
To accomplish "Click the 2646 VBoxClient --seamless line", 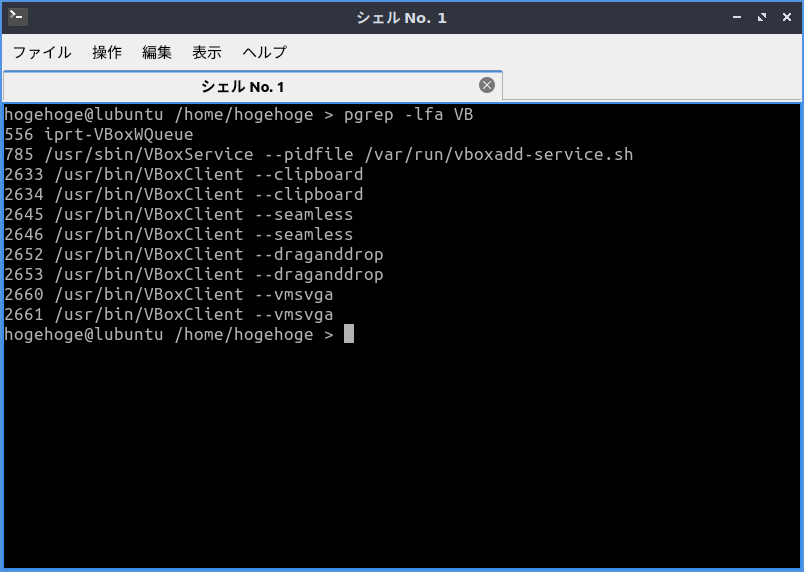I will (178, 234).
